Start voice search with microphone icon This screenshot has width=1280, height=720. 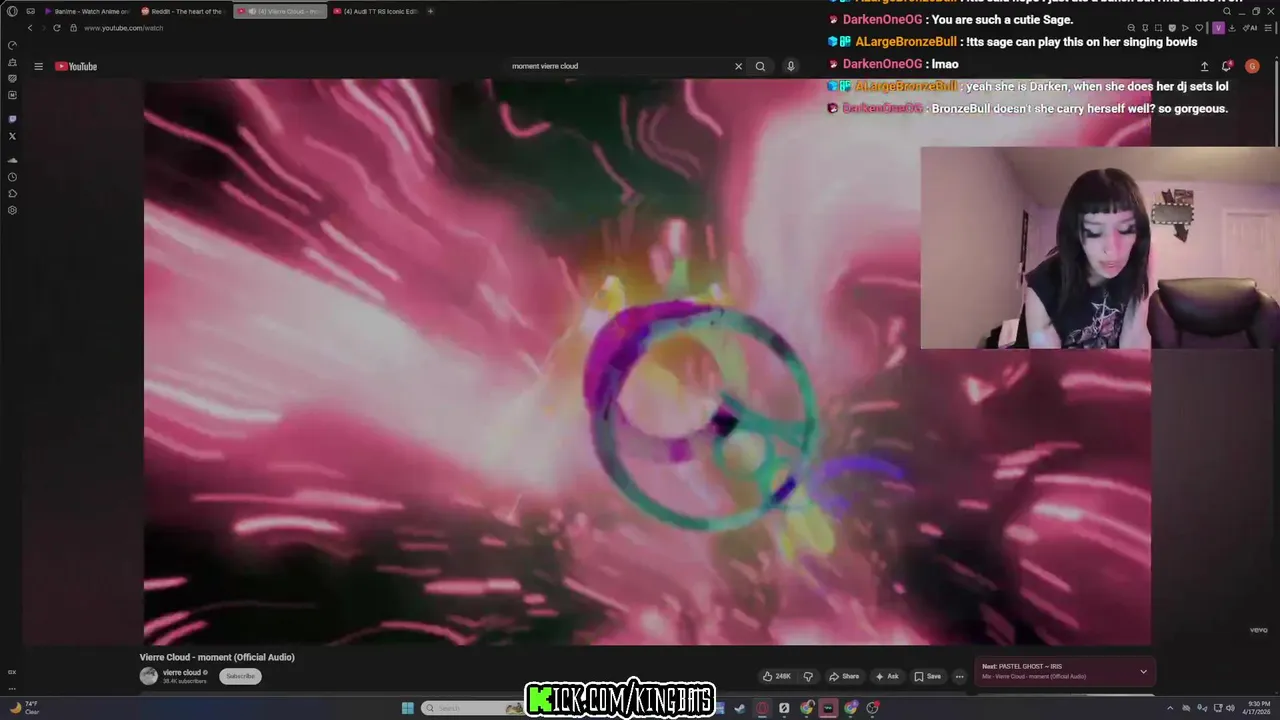(791, 66)
